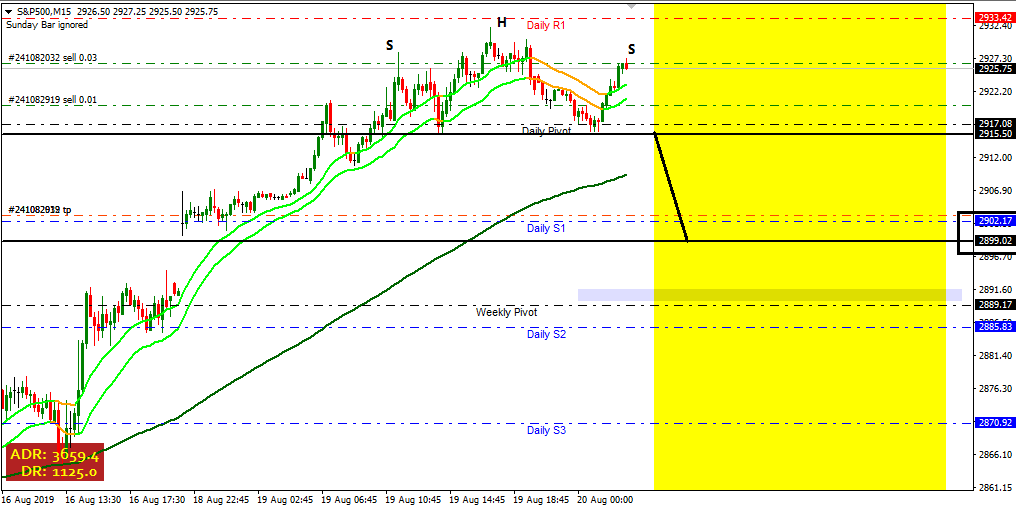Viewport: 1016px width, 505px height.
Task: Click the '19 Aug 10:45' time axis label
Action: (x=414, y=500)
